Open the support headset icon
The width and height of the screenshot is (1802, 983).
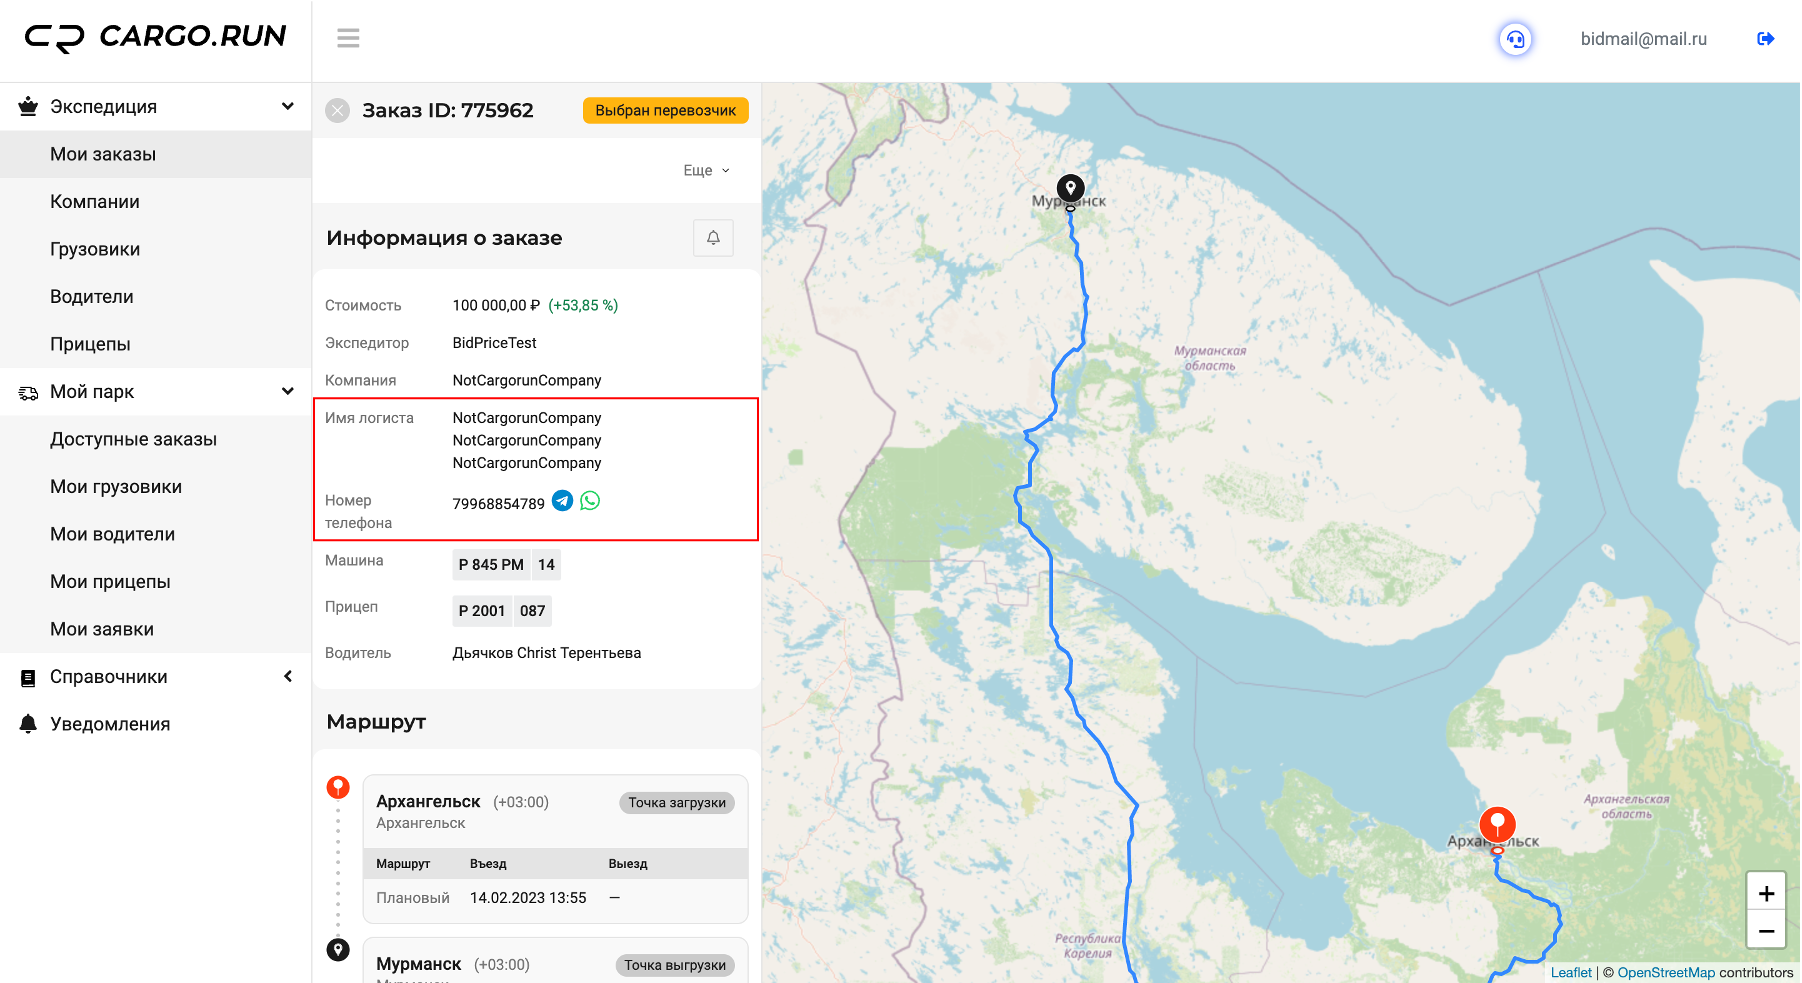(x=1515, y=40)
